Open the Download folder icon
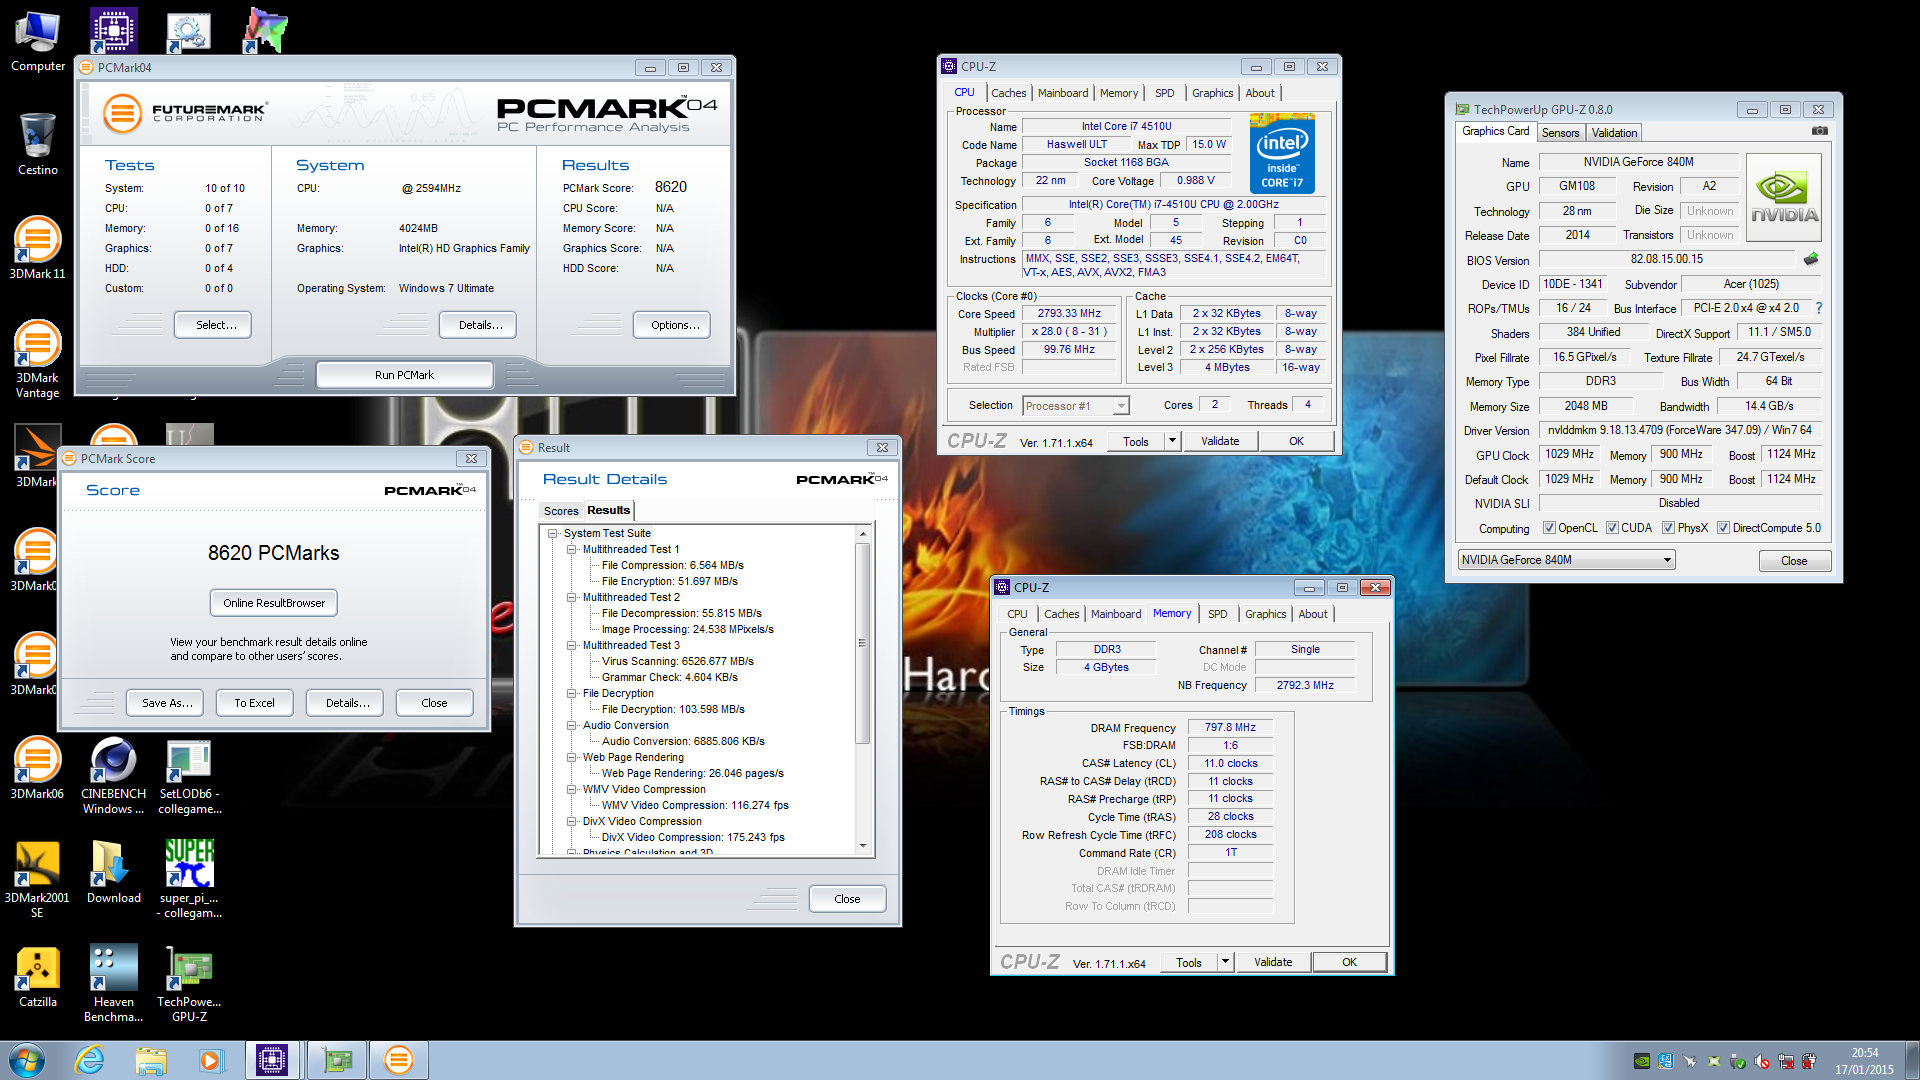The image size is (1920, 1080). coord(113,871)
